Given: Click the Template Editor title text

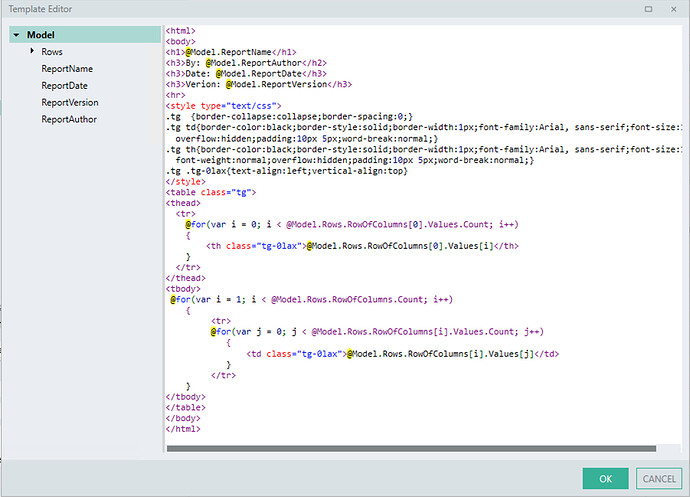Looking at the screenshot, I should [40, 9].
